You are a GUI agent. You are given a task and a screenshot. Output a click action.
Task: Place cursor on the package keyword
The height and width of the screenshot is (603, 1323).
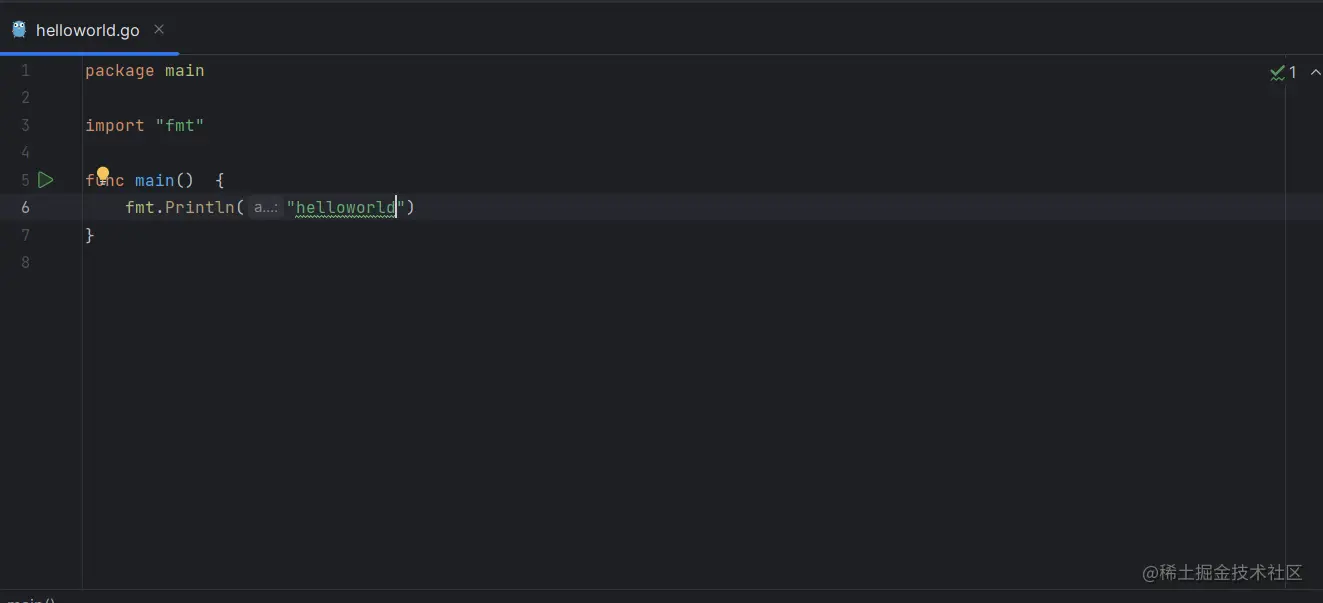tap(119, 71)
